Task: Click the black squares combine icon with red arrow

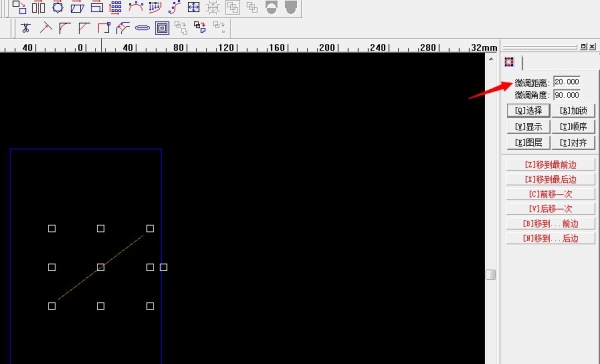Action: pyautogui.click(x=200, y=27)
